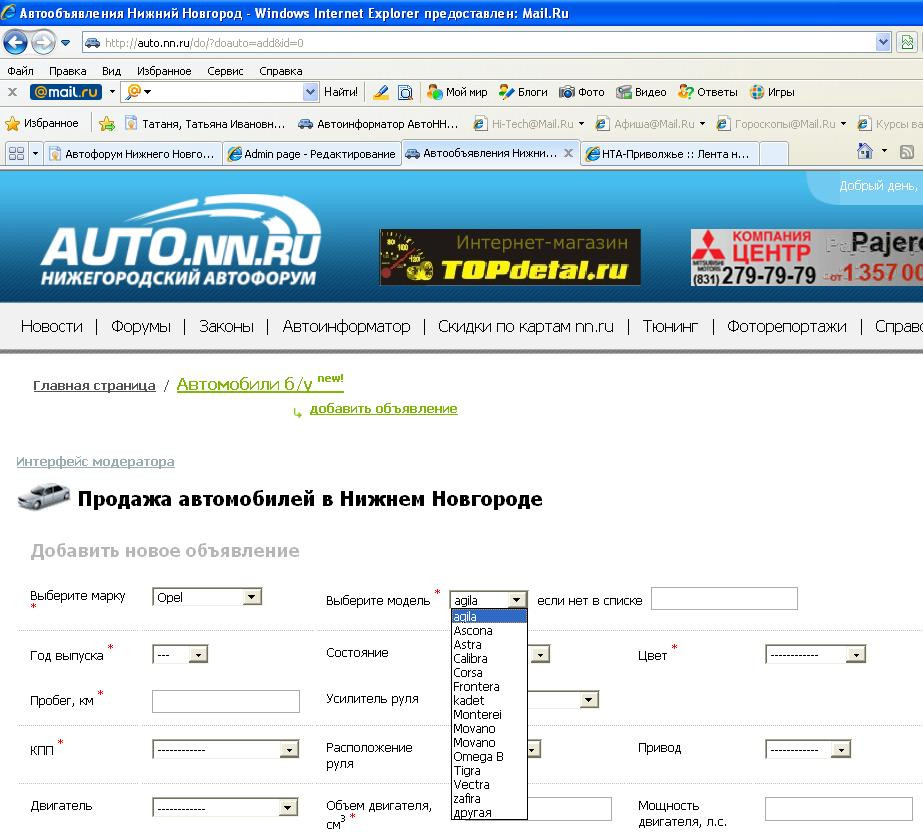Open the Татаня, Татьяна Ивановн... favorite link

coord(205,124)
